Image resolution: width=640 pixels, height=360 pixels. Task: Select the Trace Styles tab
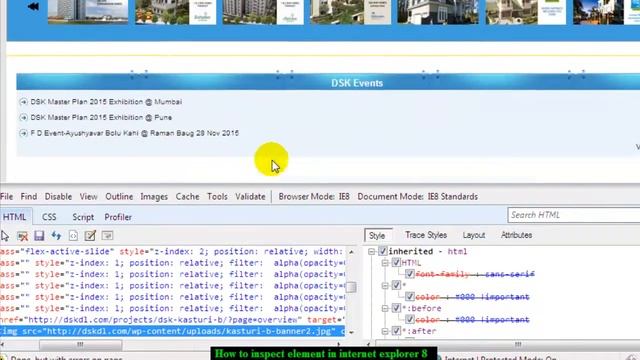coord(426,235)
